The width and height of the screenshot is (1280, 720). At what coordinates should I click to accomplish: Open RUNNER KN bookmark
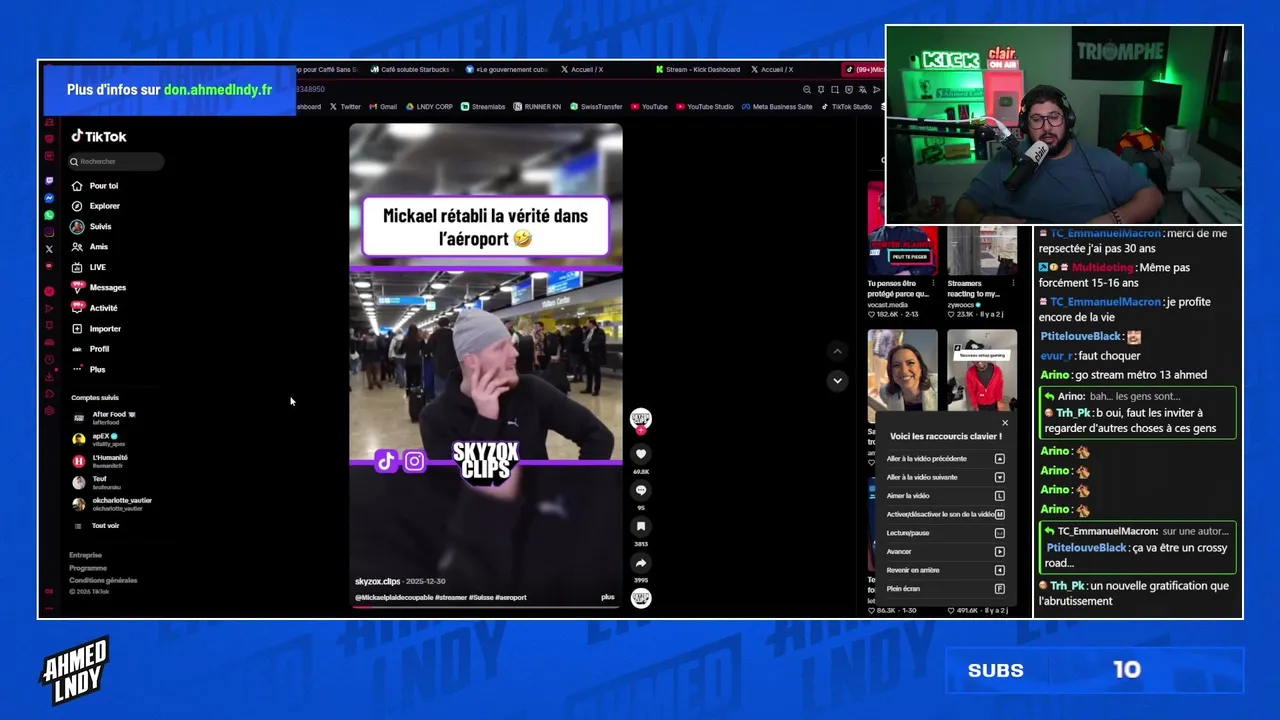coord(537,107)
